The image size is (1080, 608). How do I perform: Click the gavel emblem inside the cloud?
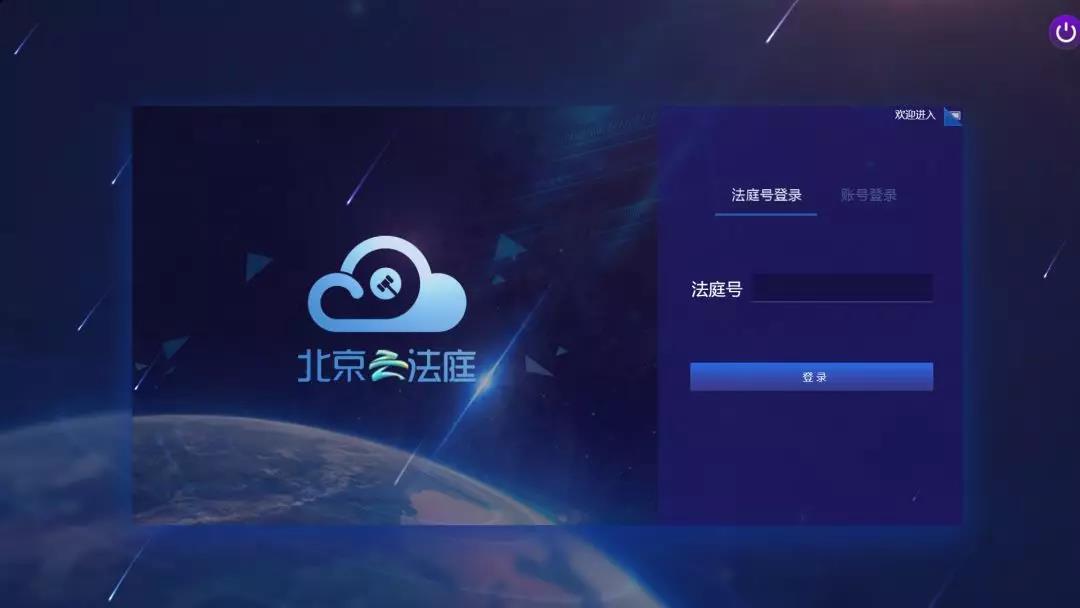pos(386,284)
